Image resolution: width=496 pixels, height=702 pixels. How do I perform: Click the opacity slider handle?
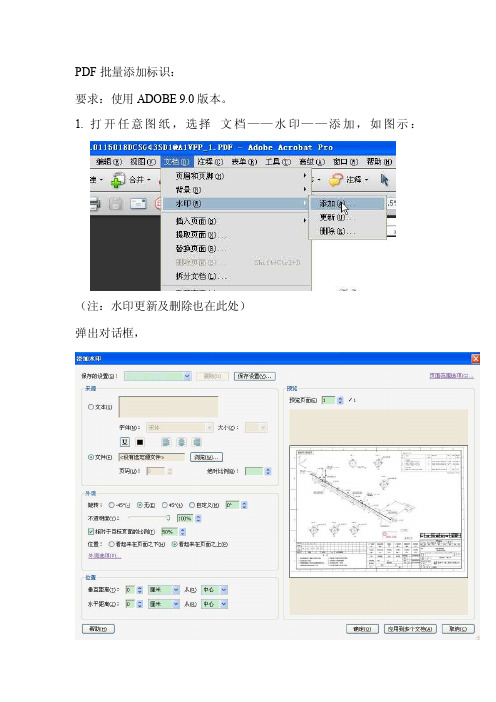[x=168, y=518]
